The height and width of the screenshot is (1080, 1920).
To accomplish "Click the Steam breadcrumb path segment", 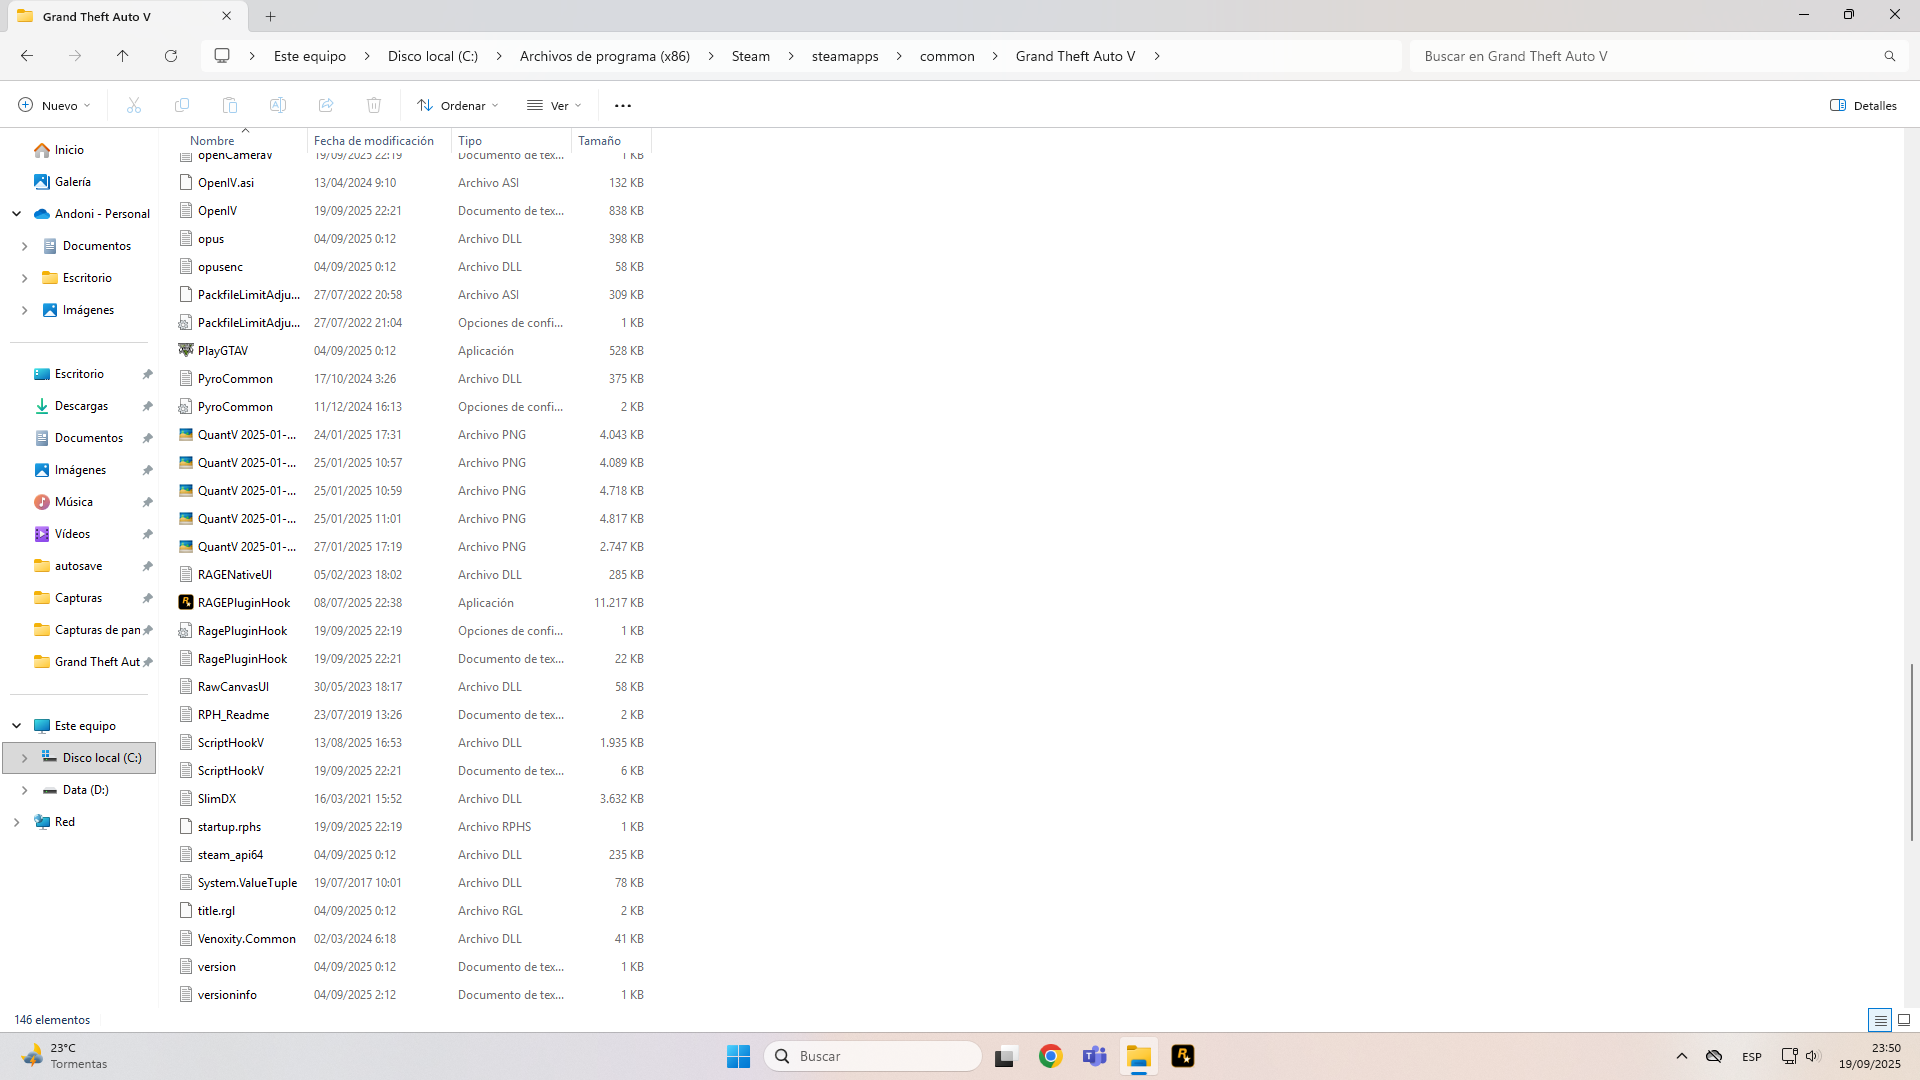I will click(750, 56).
